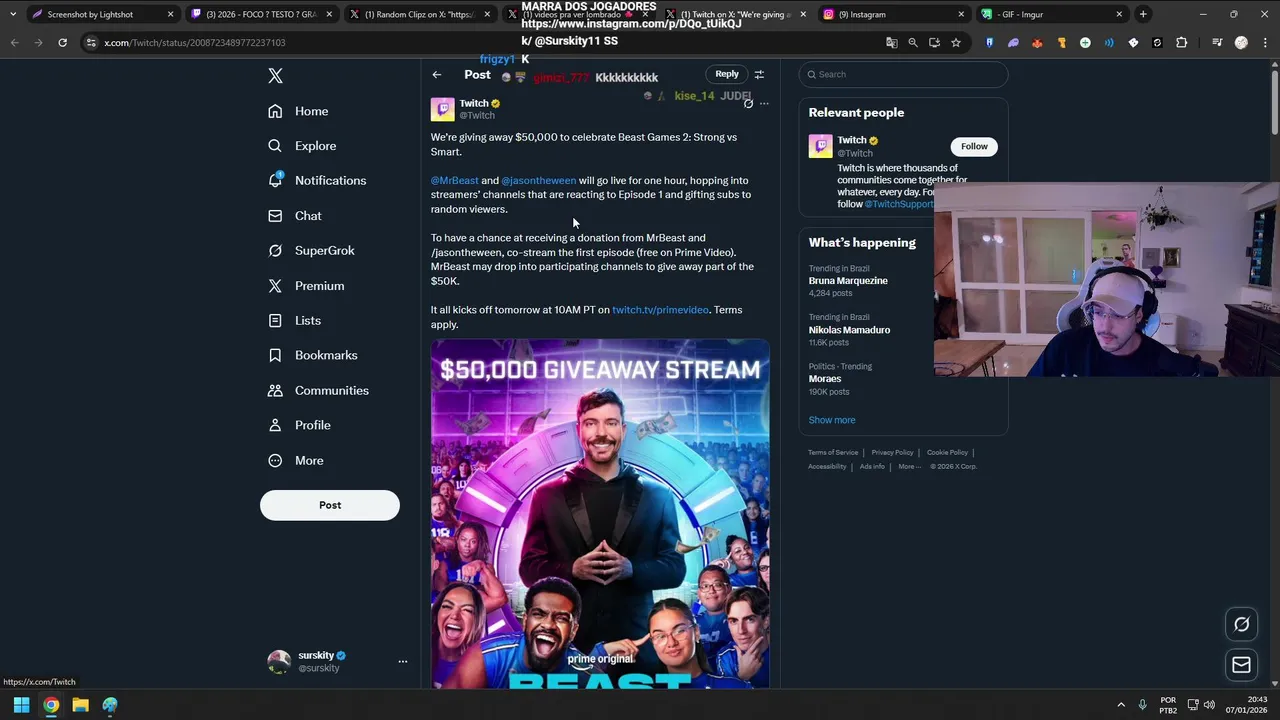1280x720 pixels.
Task: Open Chrome from the taskbar
Action: (51, 705)
